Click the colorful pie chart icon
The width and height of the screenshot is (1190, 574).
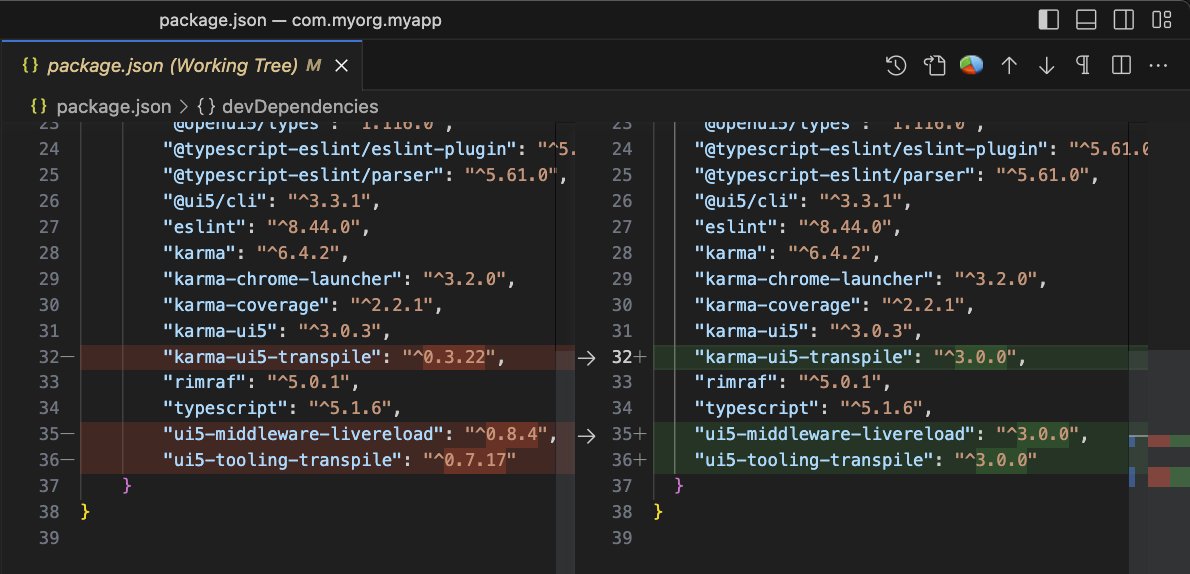[x=971, y=66]
